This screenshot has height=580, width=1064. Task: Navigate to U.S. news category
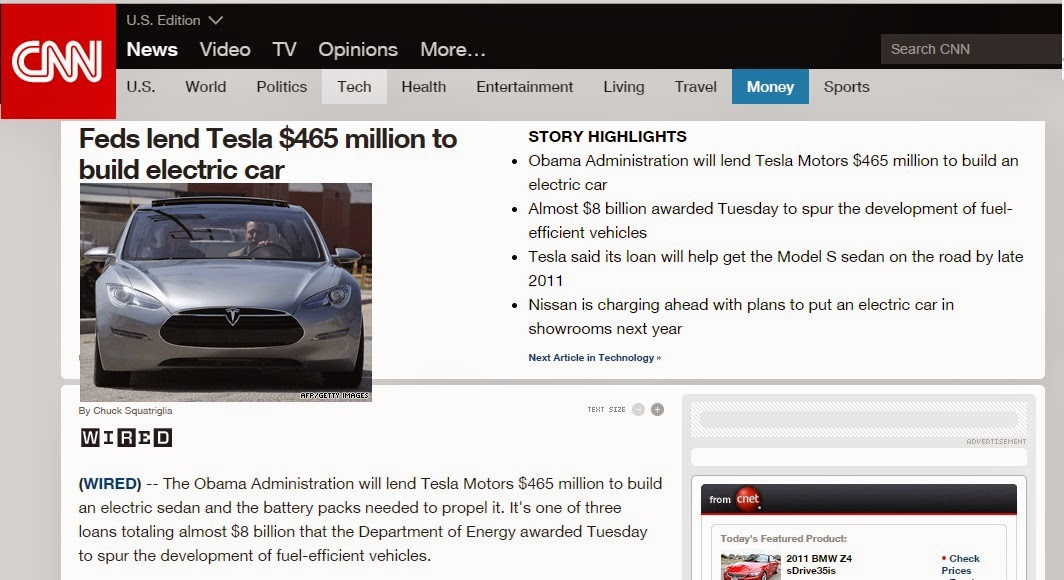click(140, 87)
